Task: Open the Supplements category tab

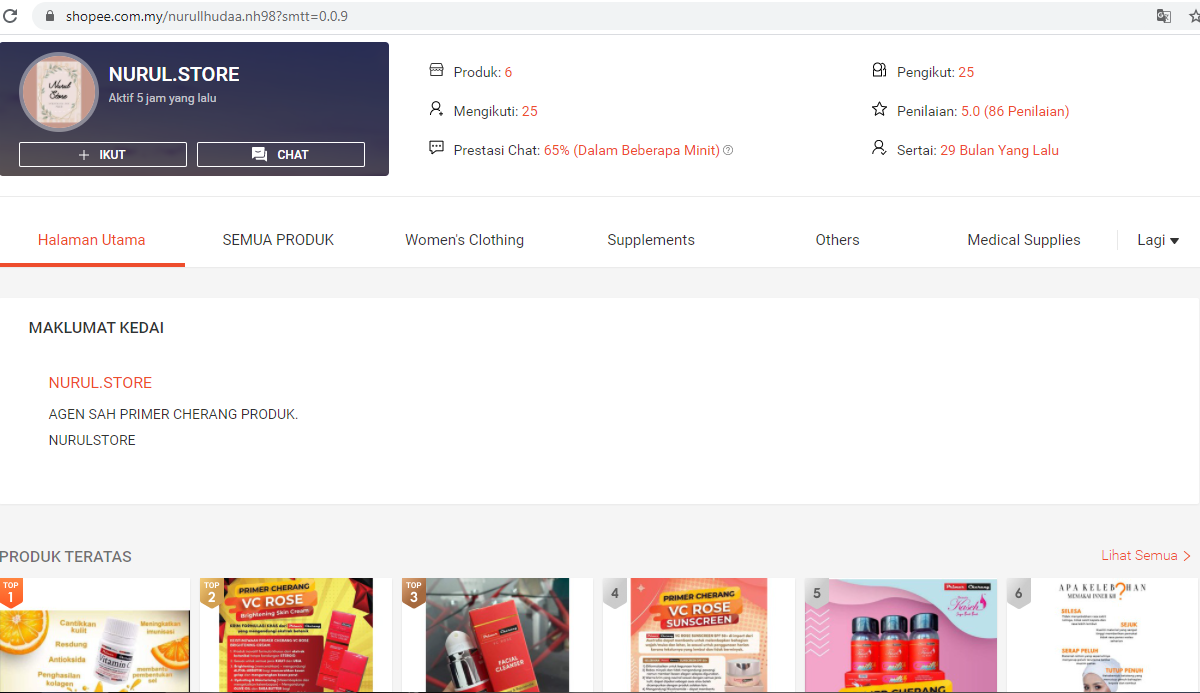Action: (650, 240)
